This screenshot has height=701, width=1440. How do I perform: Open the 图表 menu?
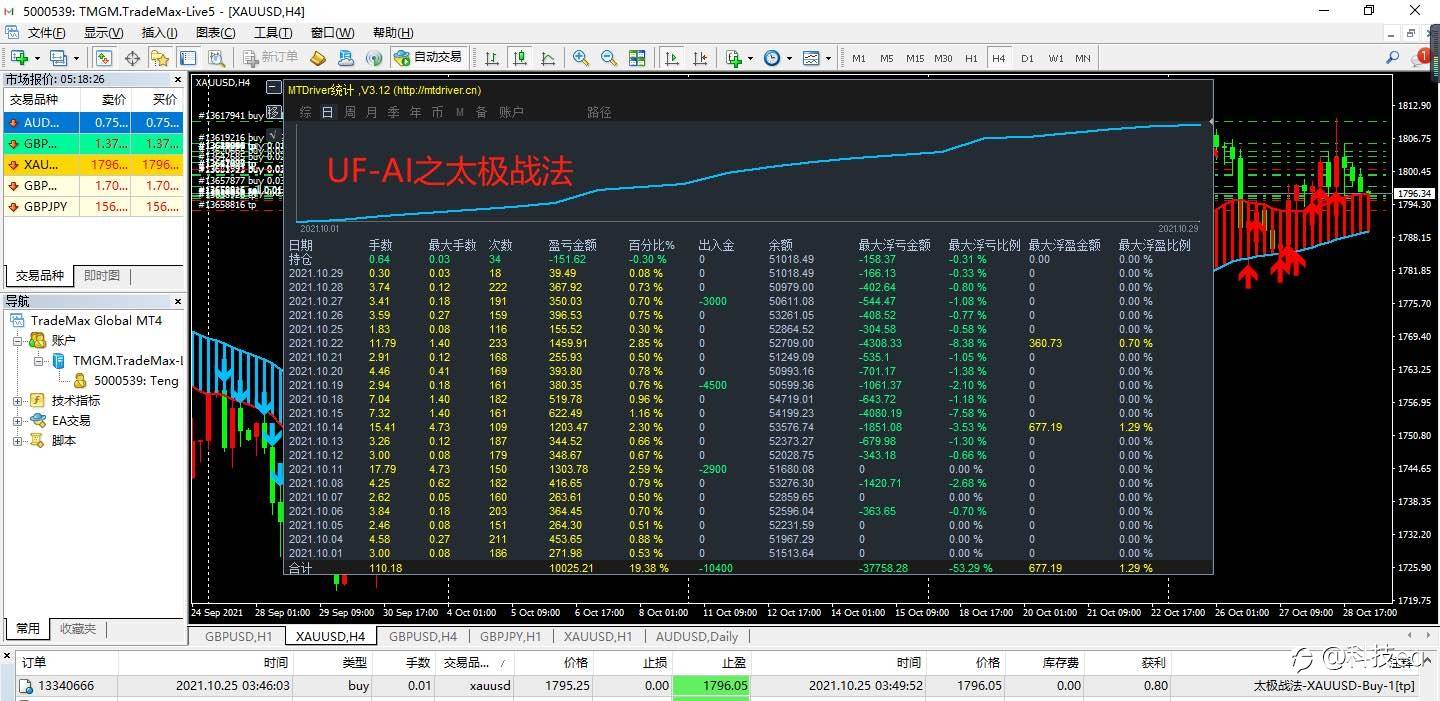coord(215,33)
